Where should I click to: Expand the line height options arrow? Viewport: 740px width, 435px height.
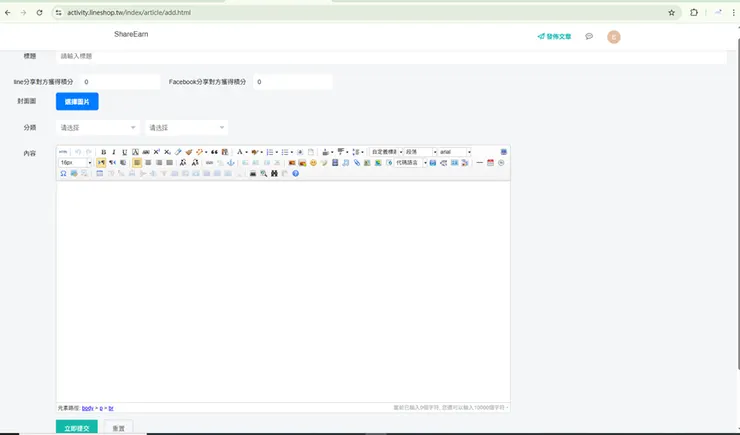tap(362, 152)
